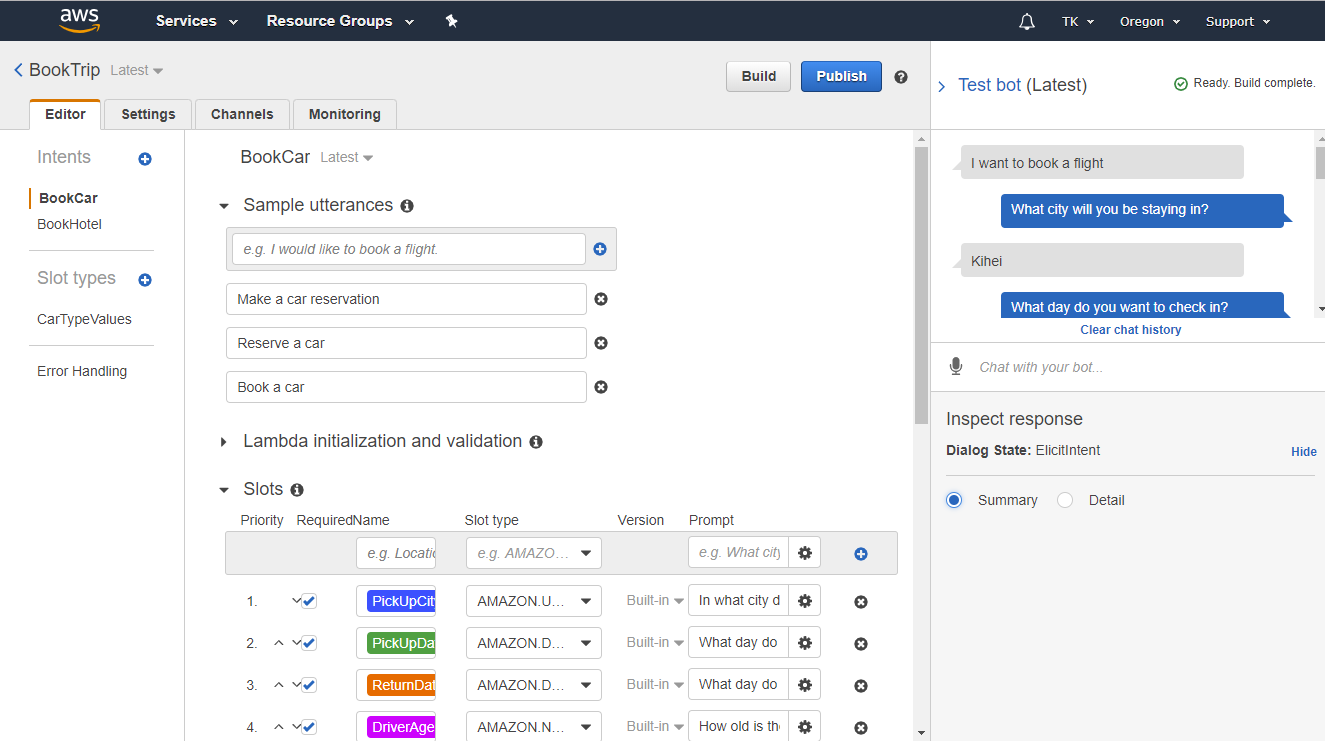The image size is (1325, 741).
Task: Delete the ReturnDate slot
Action: [x=861, y=686]
